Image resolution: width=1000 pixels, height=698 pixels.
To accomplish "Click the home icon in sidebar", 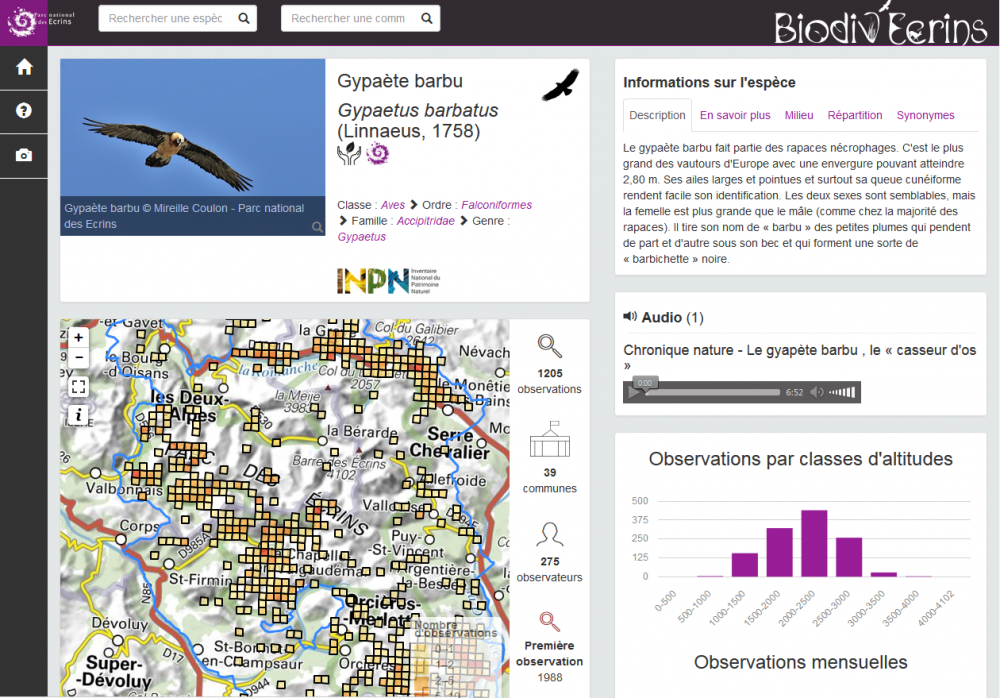I will [24, 67].
